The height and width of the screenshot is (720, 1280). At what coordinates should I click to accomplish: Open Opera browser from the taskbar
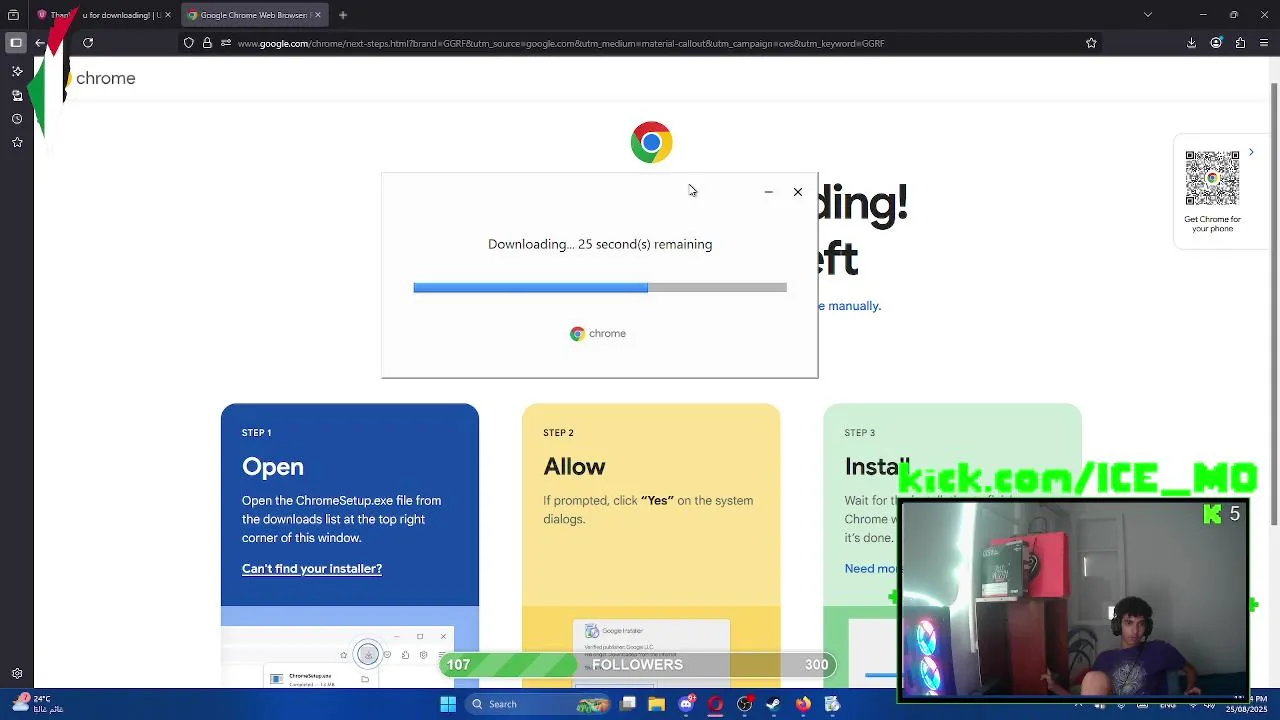[715, 704]
